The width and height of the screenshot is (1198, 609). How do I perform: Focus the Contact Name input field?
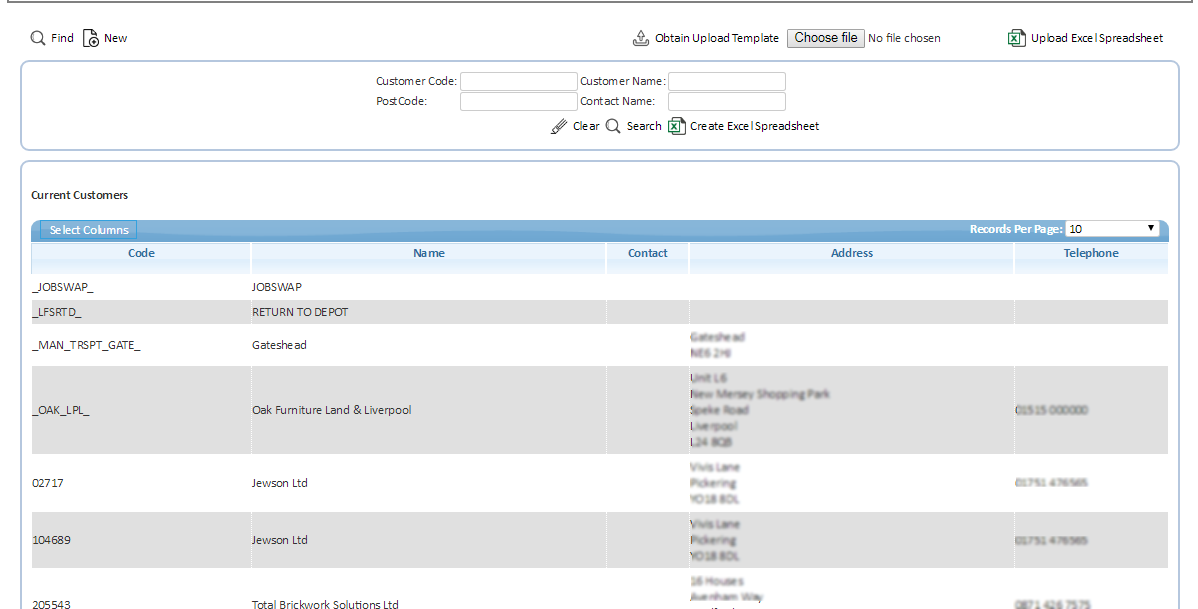click(x=727, y=102)
